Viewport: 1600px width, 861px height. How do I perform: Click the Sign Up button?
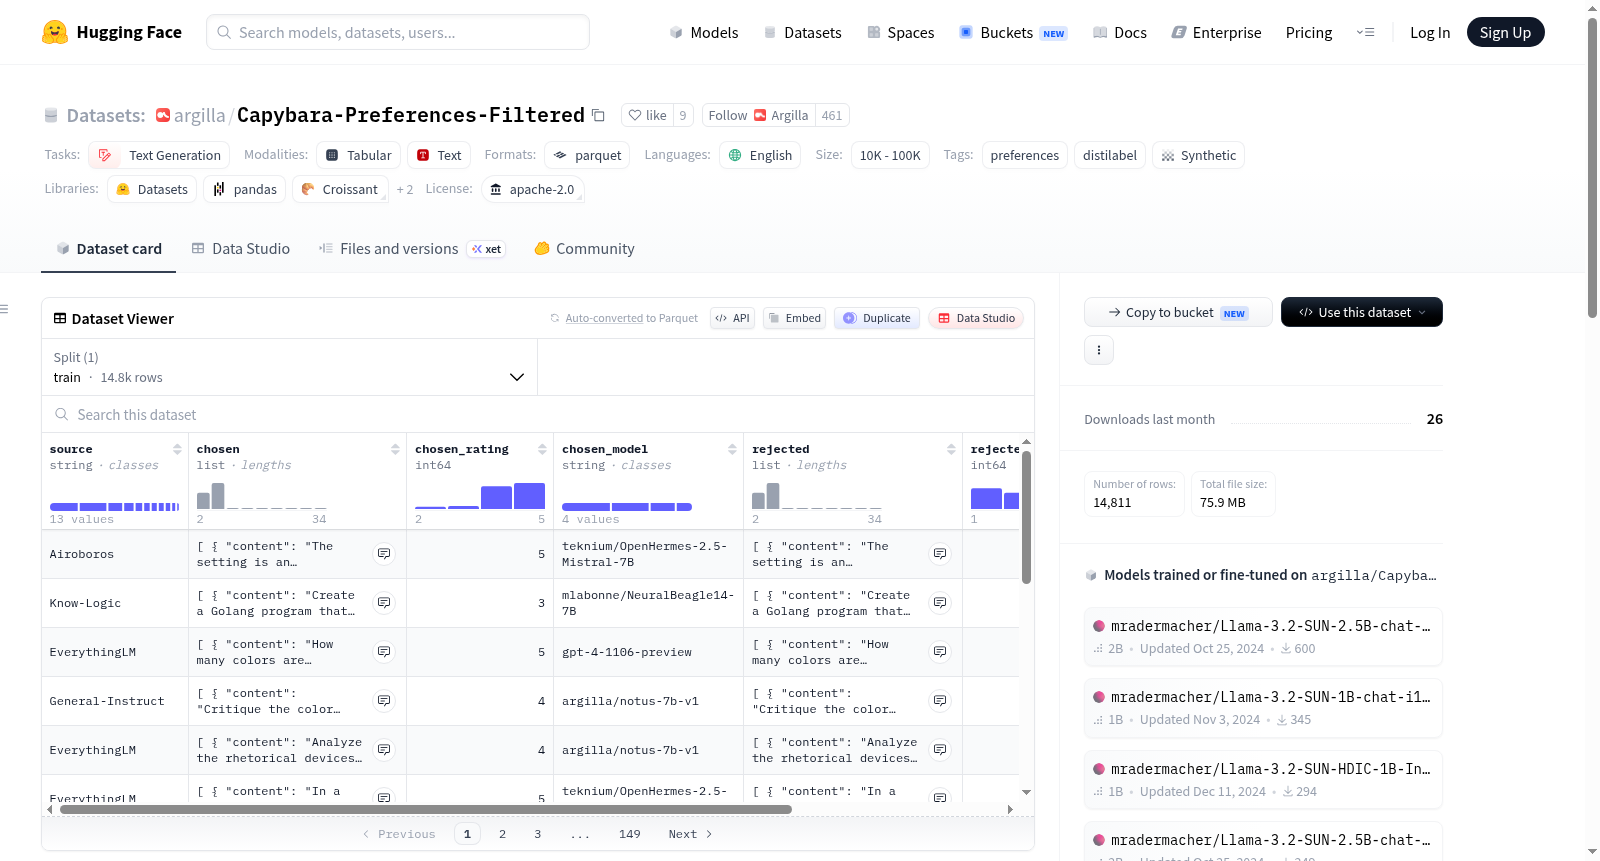1505,32
